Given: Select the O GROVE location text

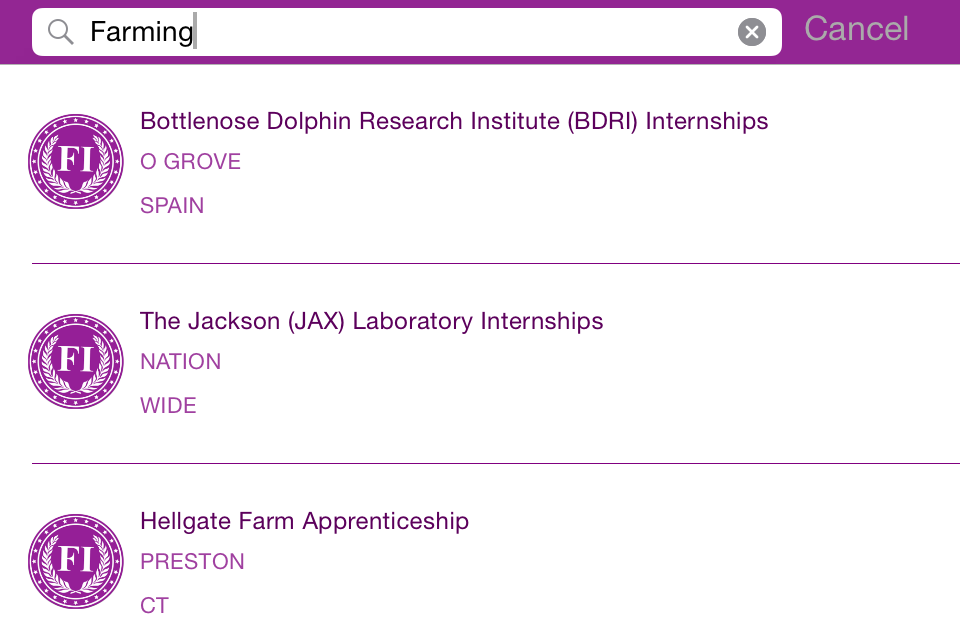Looking at the screenshot, I should pos(190,162).
